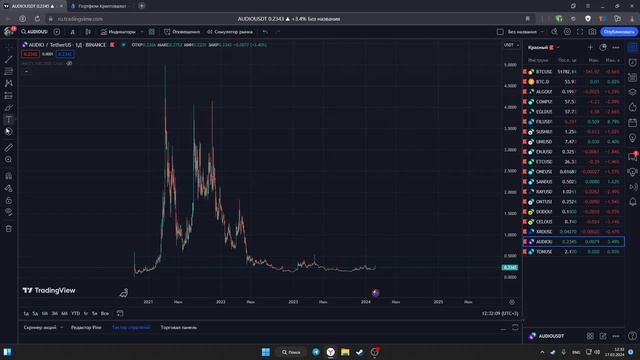Viewport: 640px width, 360px height.
Task: Open the forecasting and measurement tools
Action: 9,96
